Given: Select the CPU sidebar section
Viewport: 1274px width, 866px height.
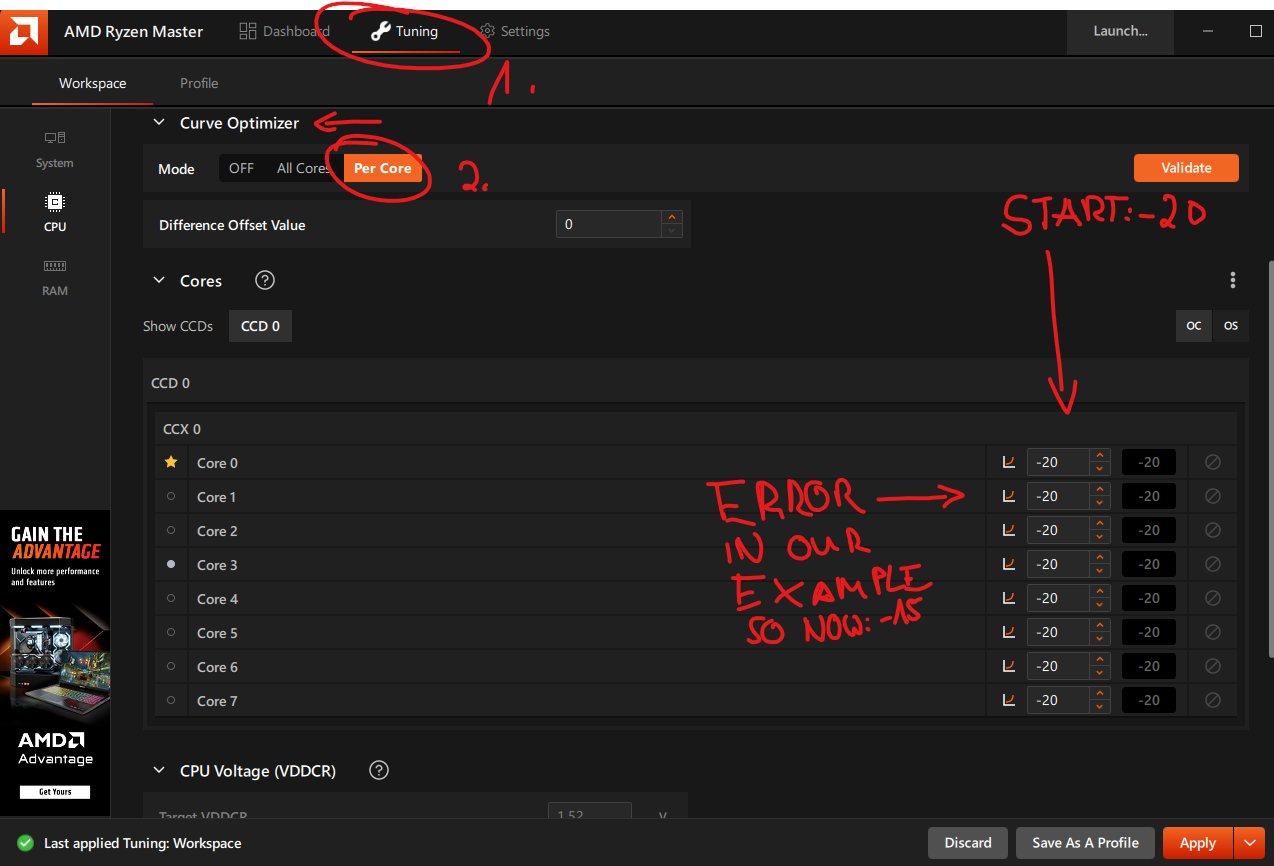Looking at the screenshot, I should (x=55, y=212).
